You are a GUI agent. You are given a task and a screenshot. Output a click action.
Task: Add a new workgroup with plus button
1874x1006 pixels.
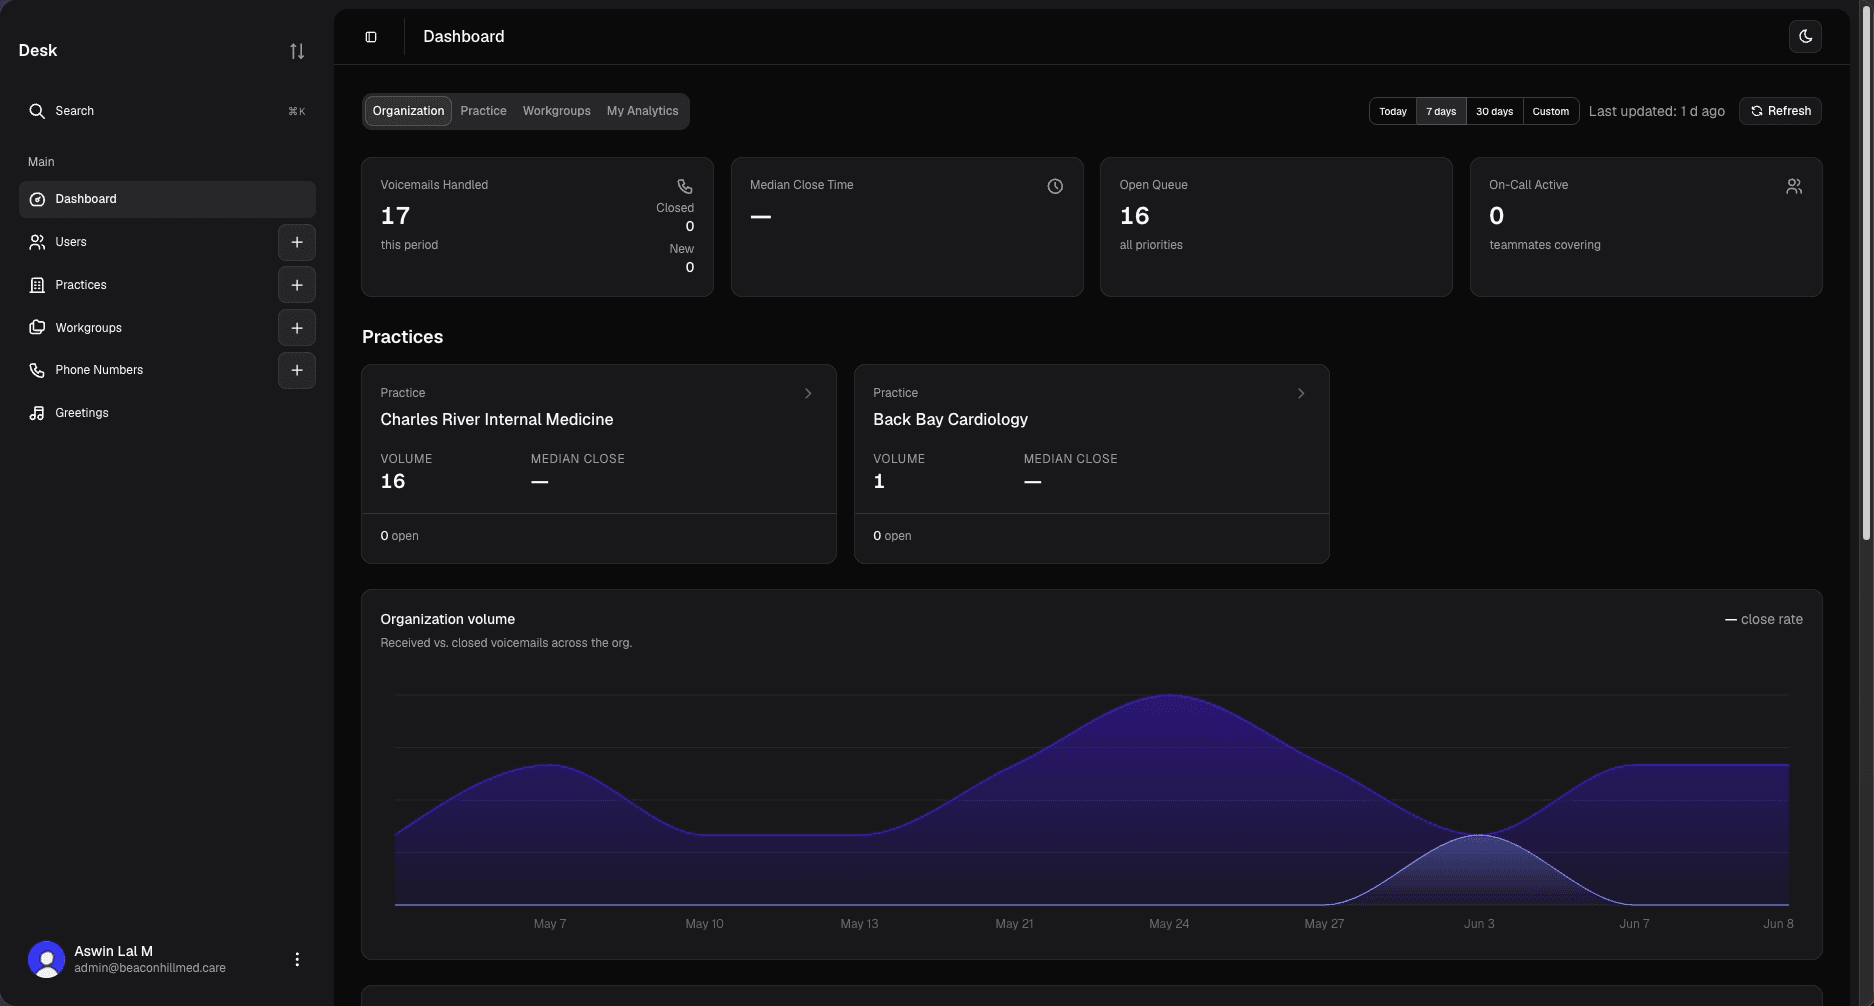click(x=297, y=328)
